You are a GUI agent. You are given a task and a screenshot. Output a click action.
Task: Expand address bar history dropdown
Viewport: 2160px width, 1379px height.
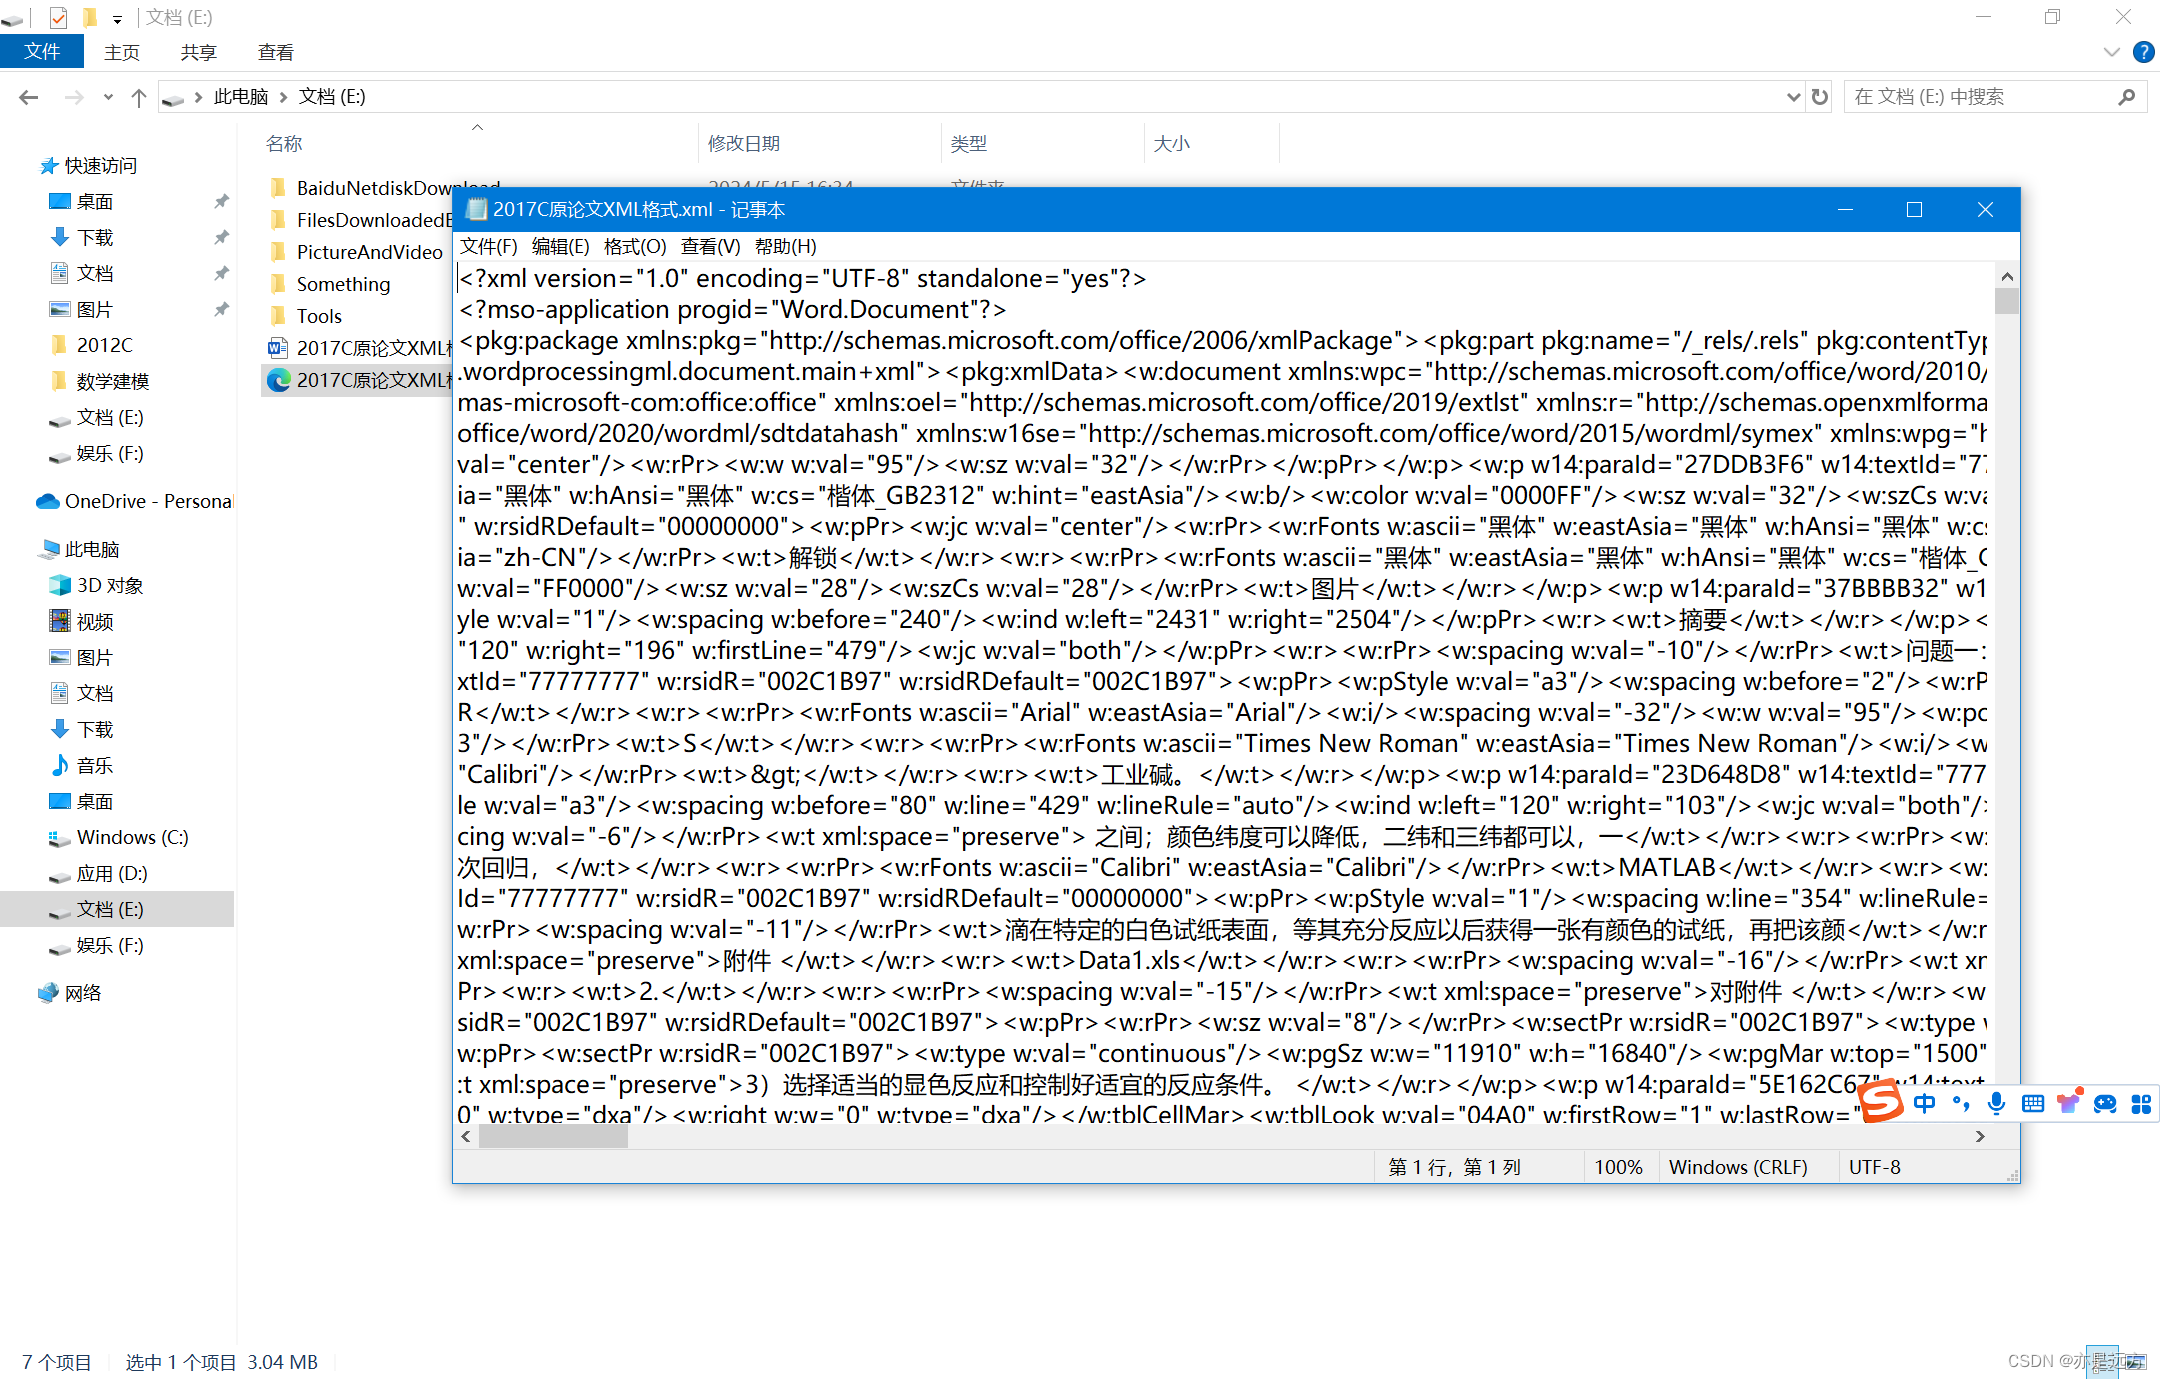pos(1793,97)
